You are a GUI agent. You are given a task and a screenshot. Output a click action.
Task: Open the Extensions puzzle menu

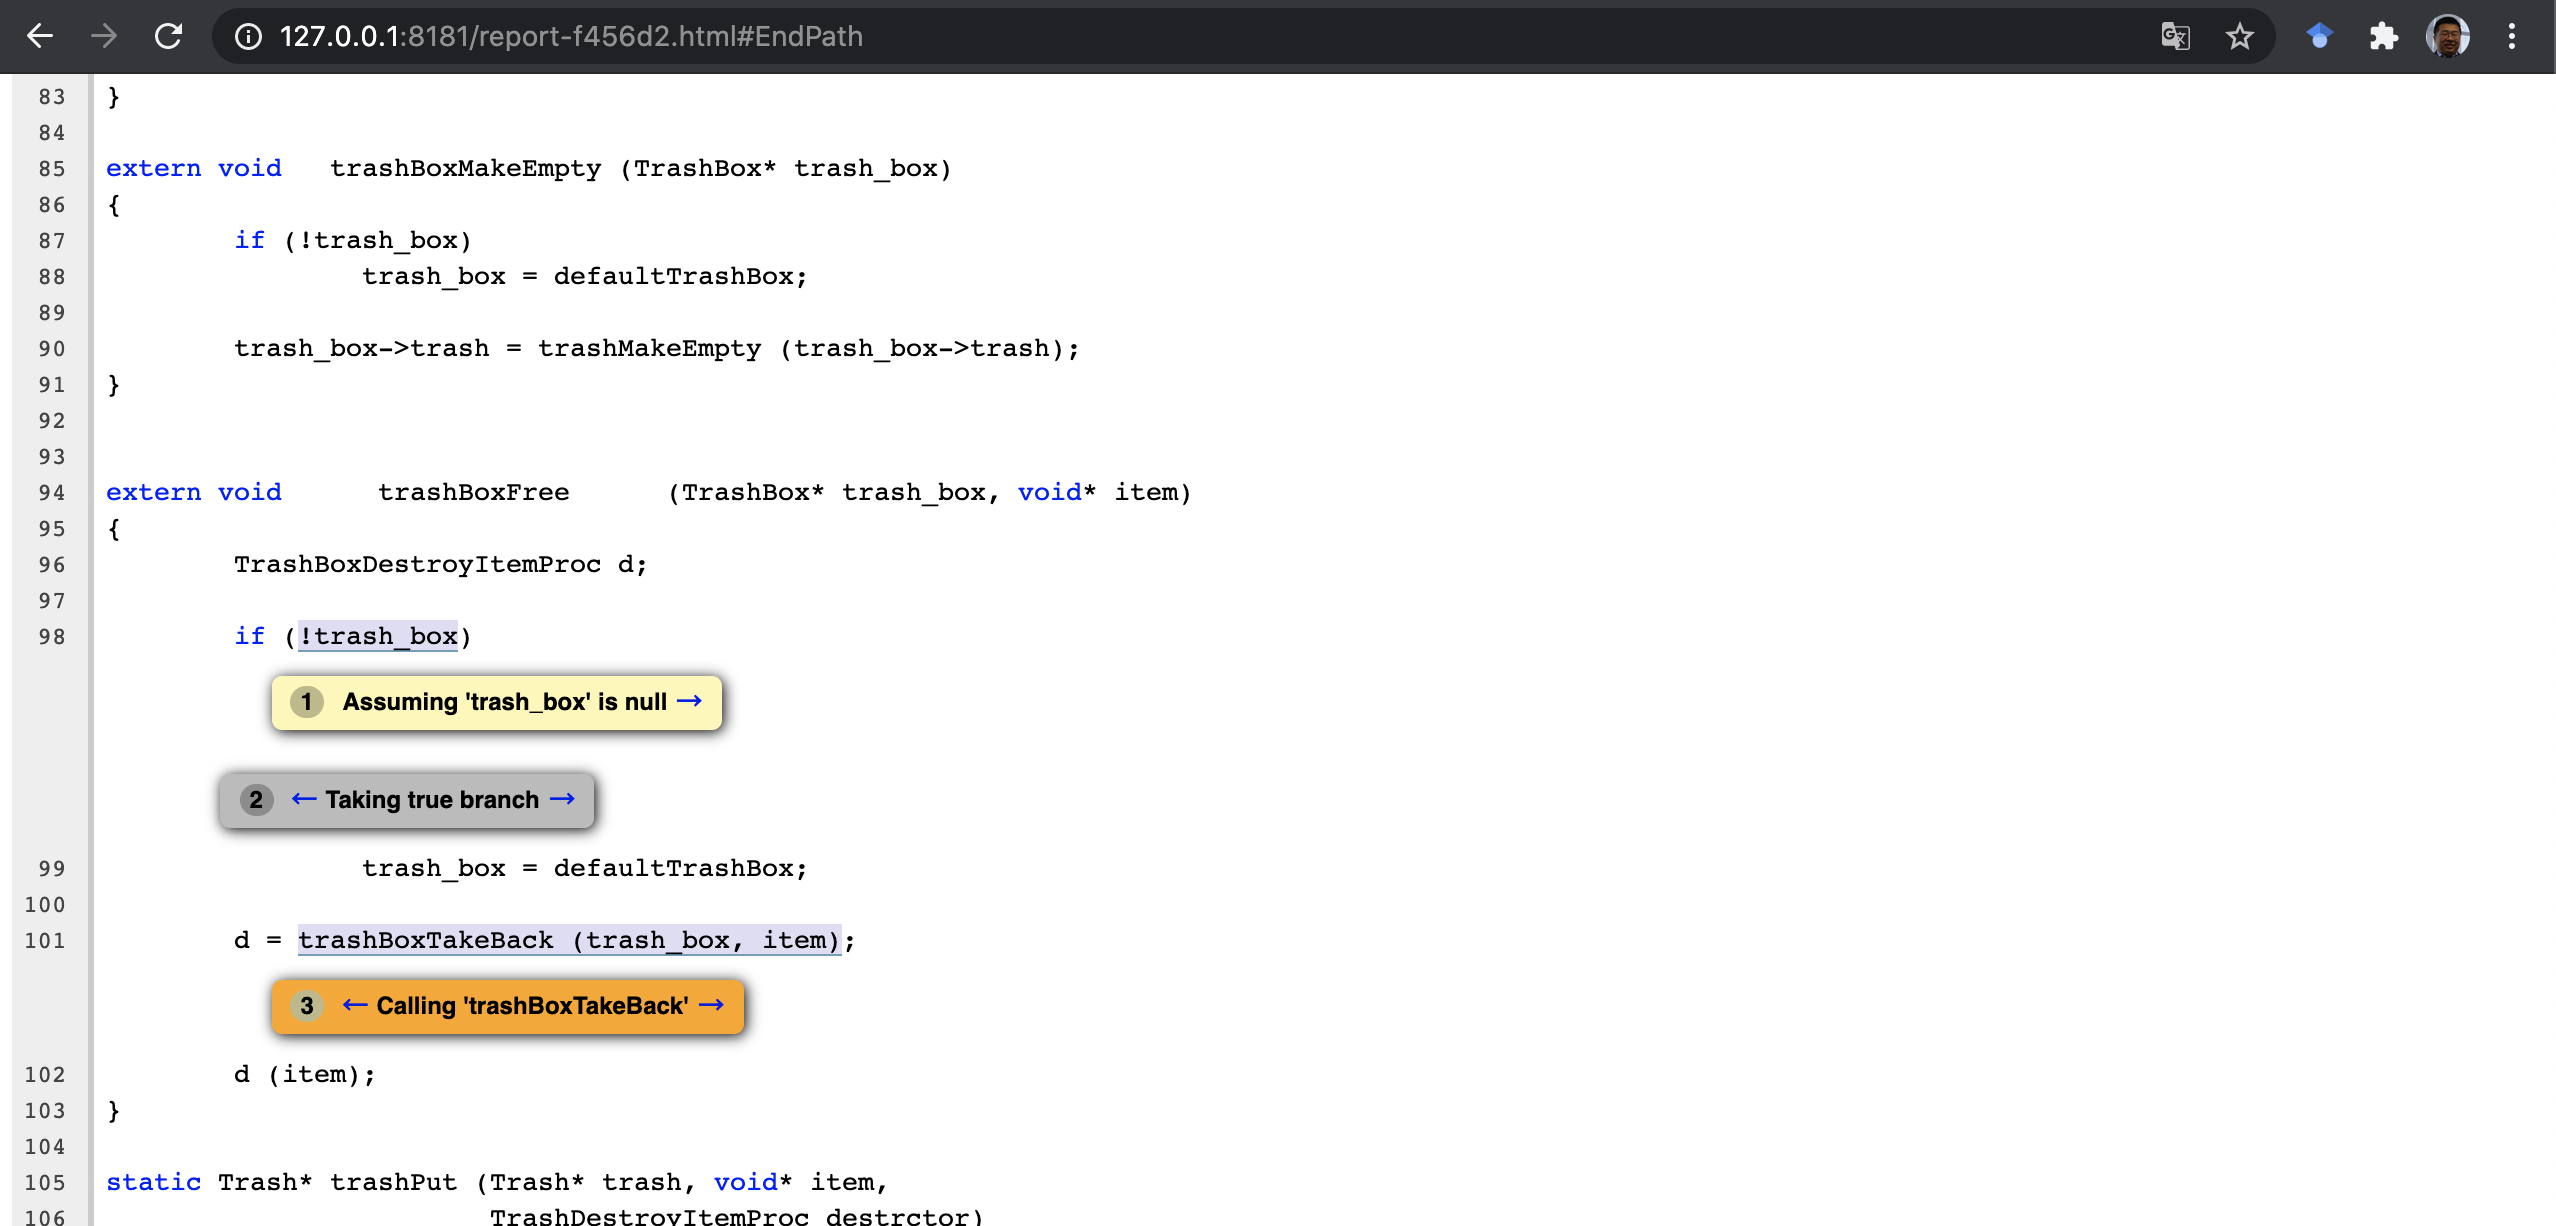(2383, 37)
